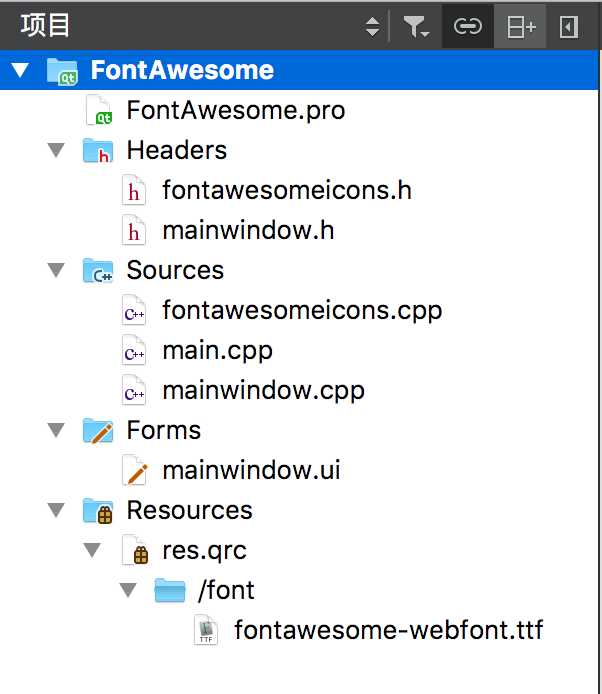
Task: Click the Sources C++ folder icon
Action: tap(98, 270)
